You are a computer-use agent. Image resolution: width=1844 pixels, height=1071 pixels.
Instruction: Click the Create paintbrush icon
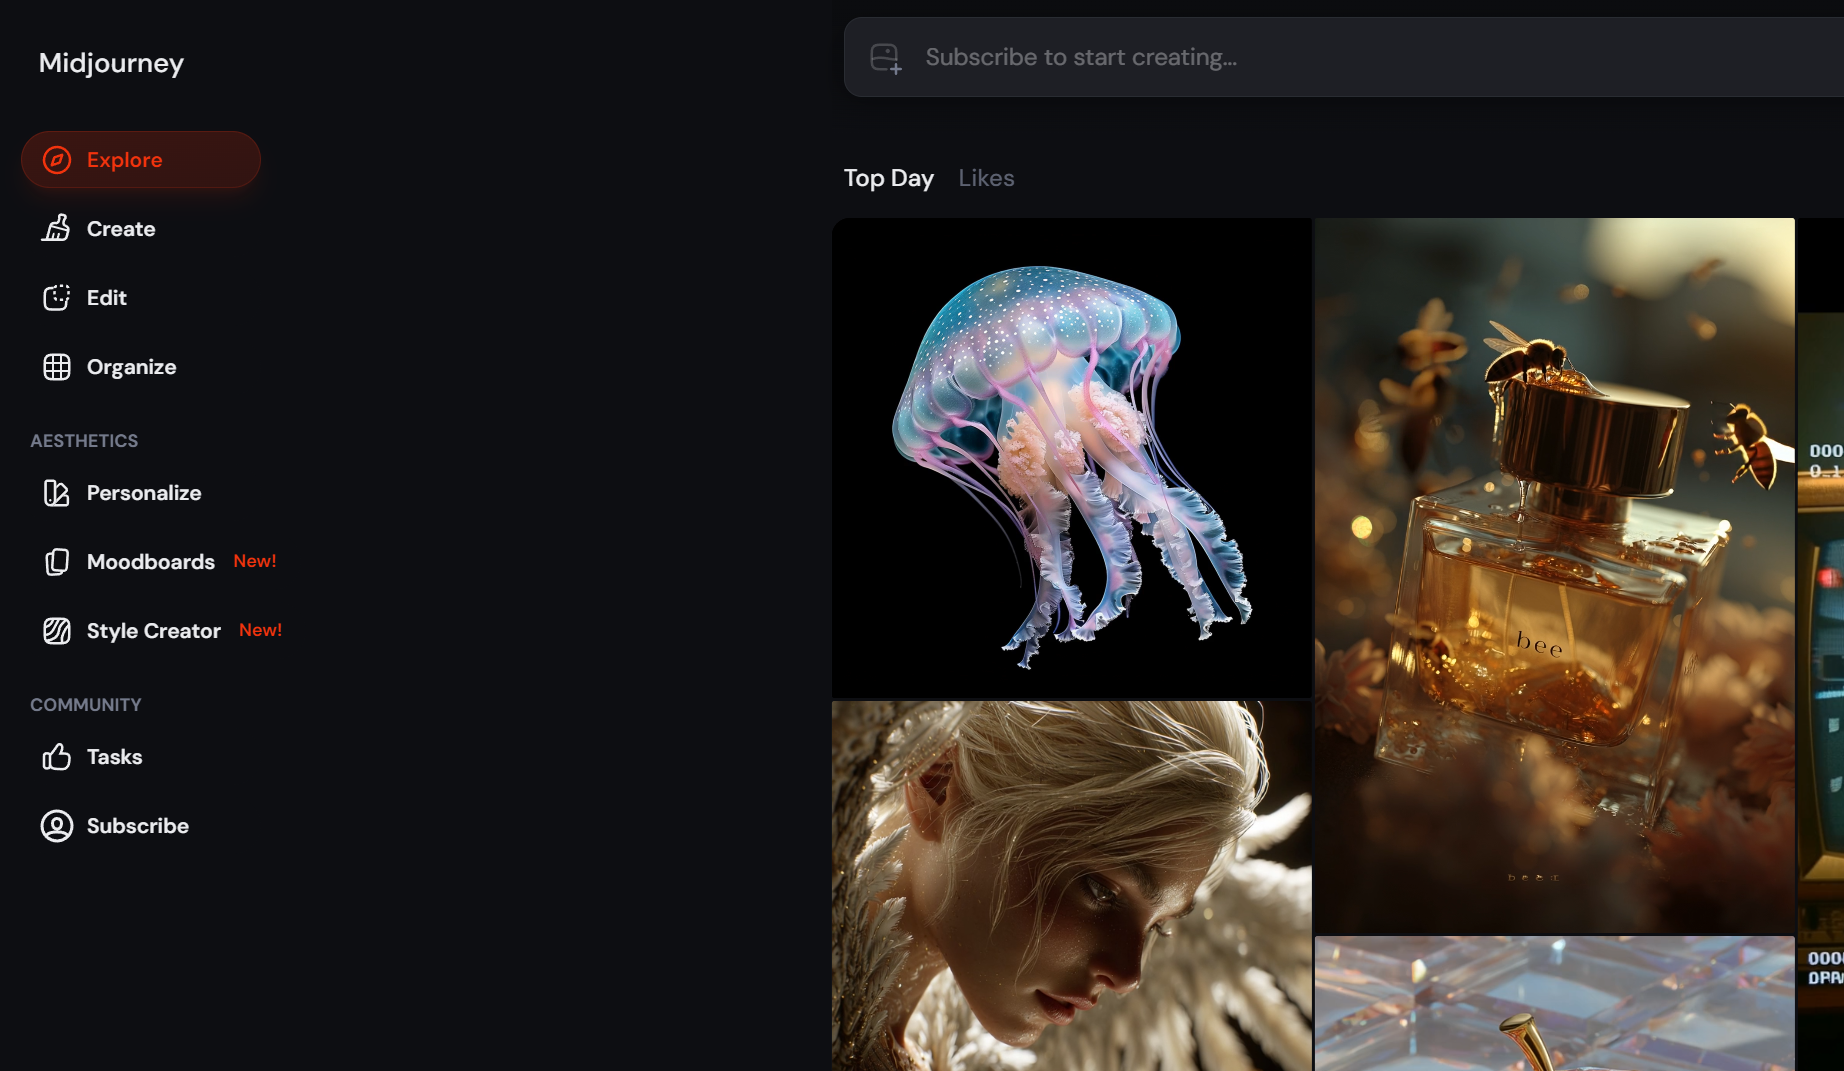(57, 229)
